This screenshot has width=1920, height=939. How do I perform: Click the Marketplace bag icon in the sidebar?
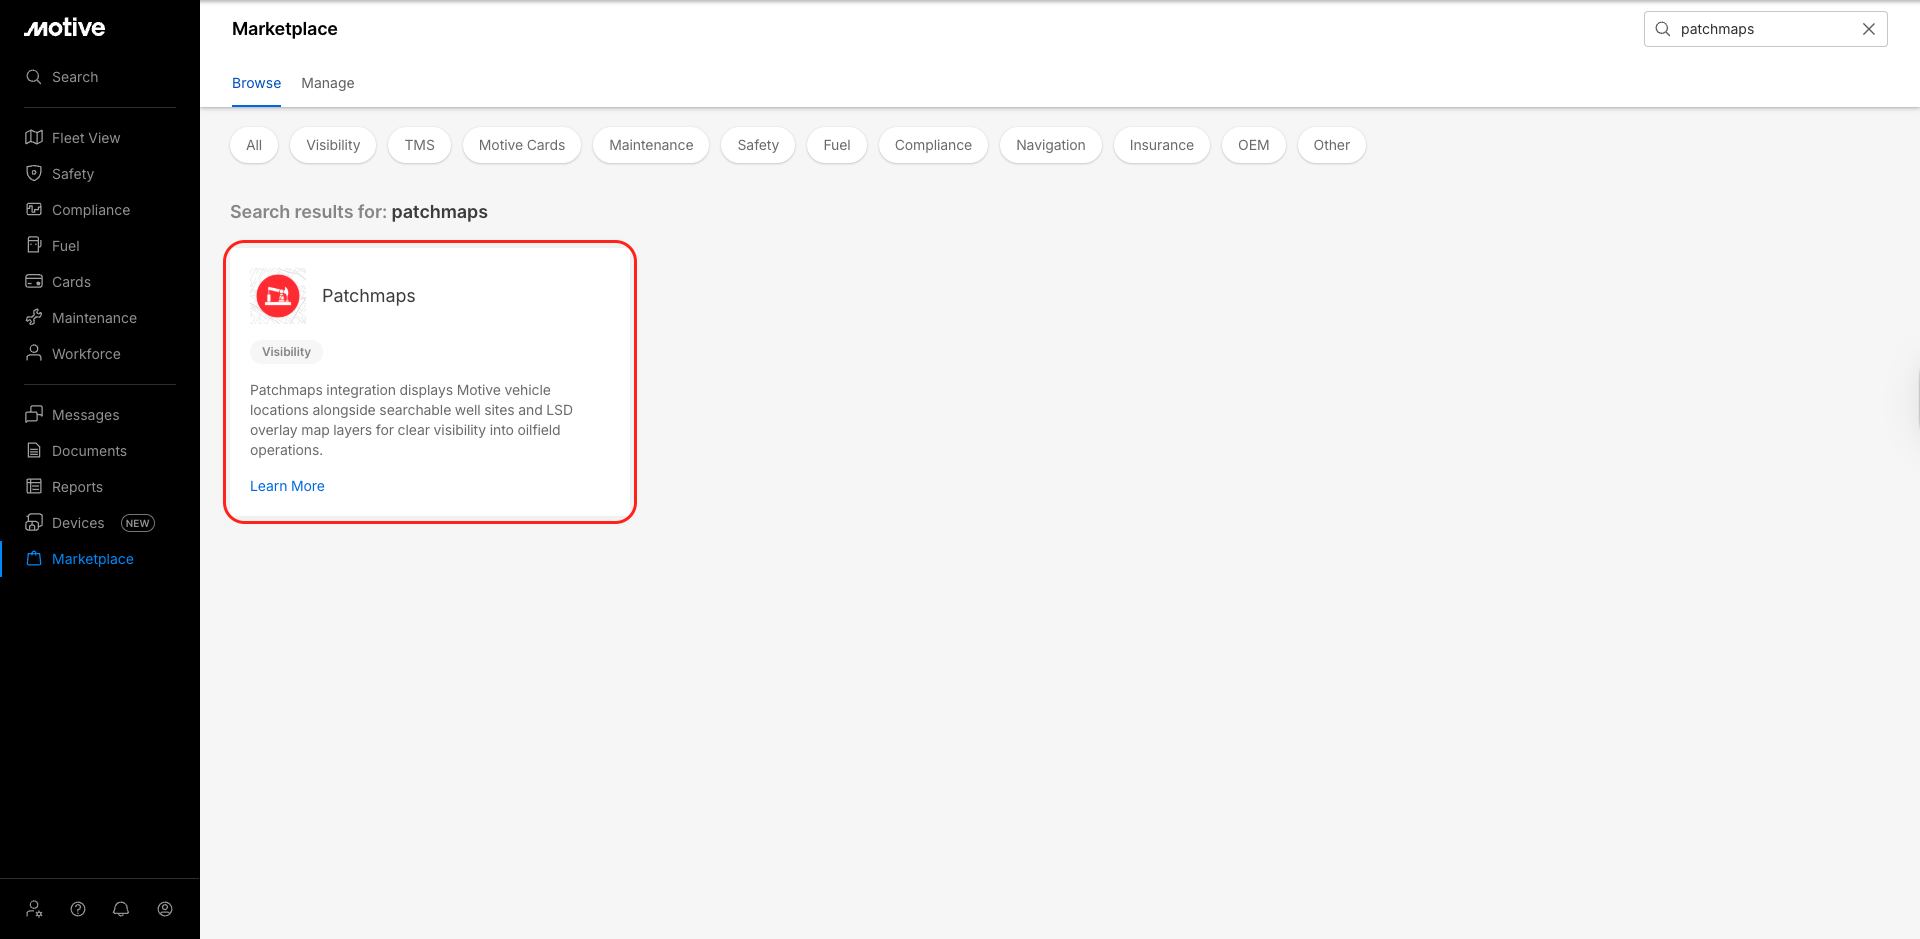pos(34,558)
